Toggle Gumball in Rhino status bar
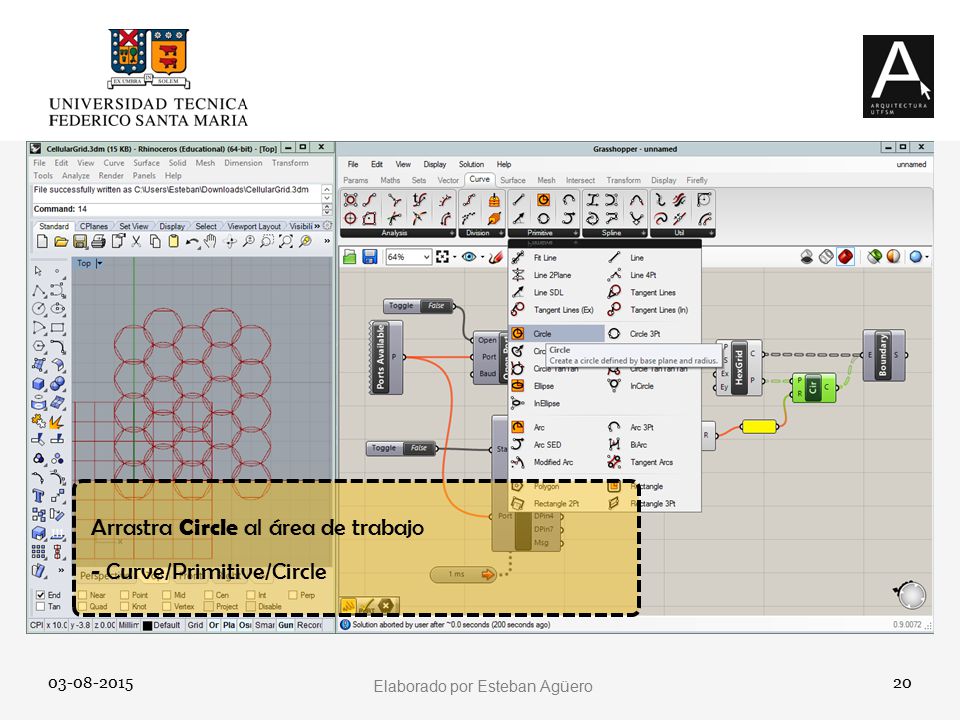The height and width of the screenshot is (720, 960). (x=286, y=625)
